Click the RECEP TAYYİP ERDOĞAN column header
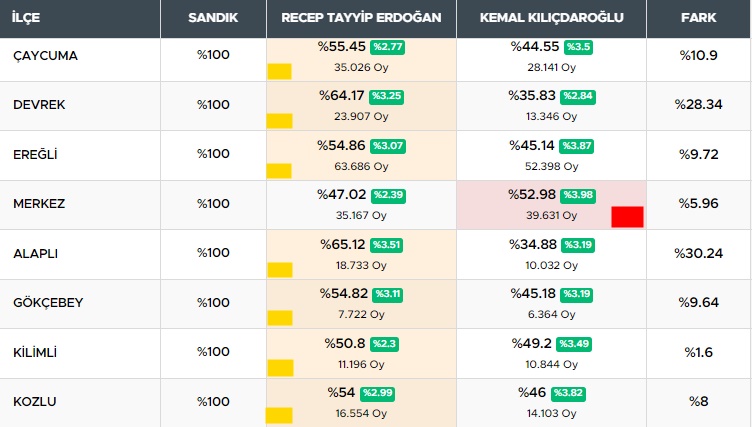752x427 pixels. (361, 19)
